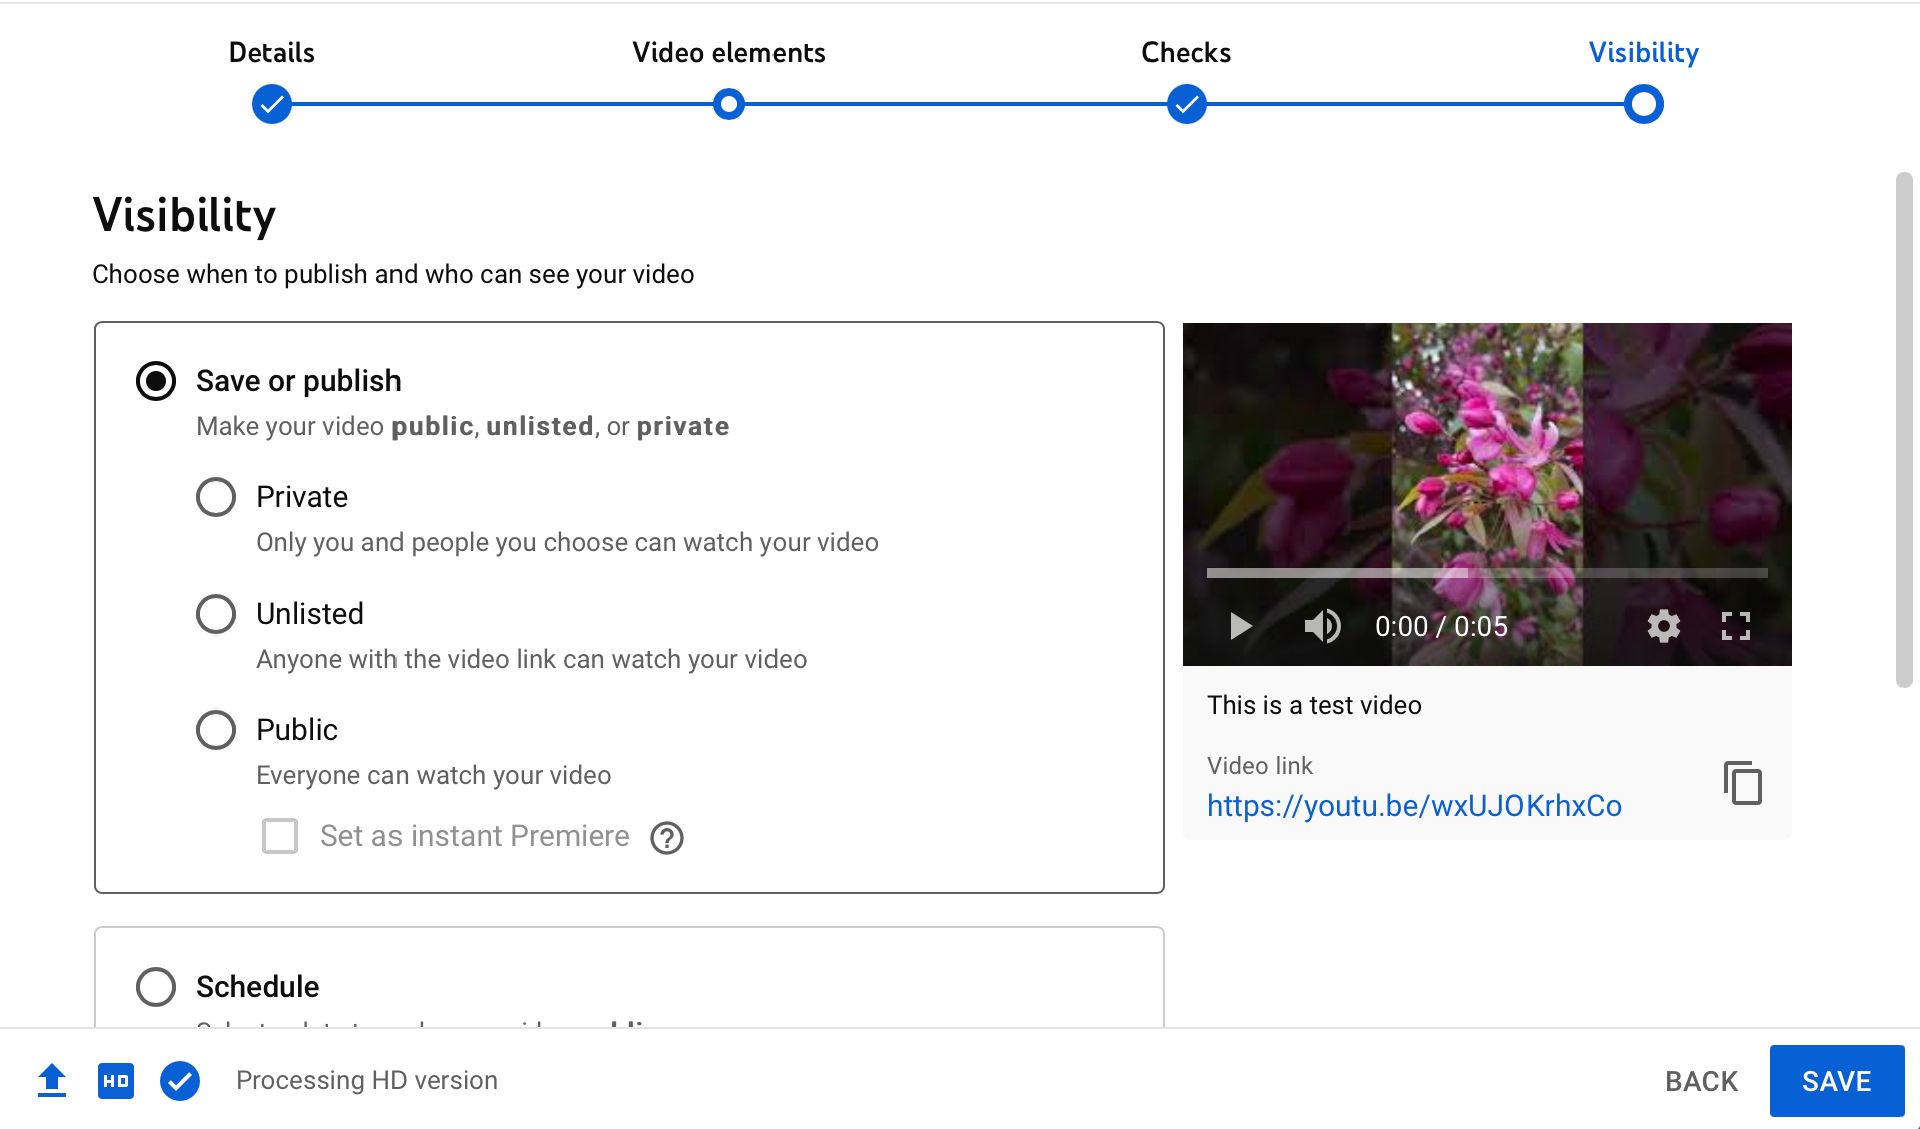The image size is (1920, 1129).
Task: Go to the Details step
Action: pyautogui.click(x=272, y=104)
